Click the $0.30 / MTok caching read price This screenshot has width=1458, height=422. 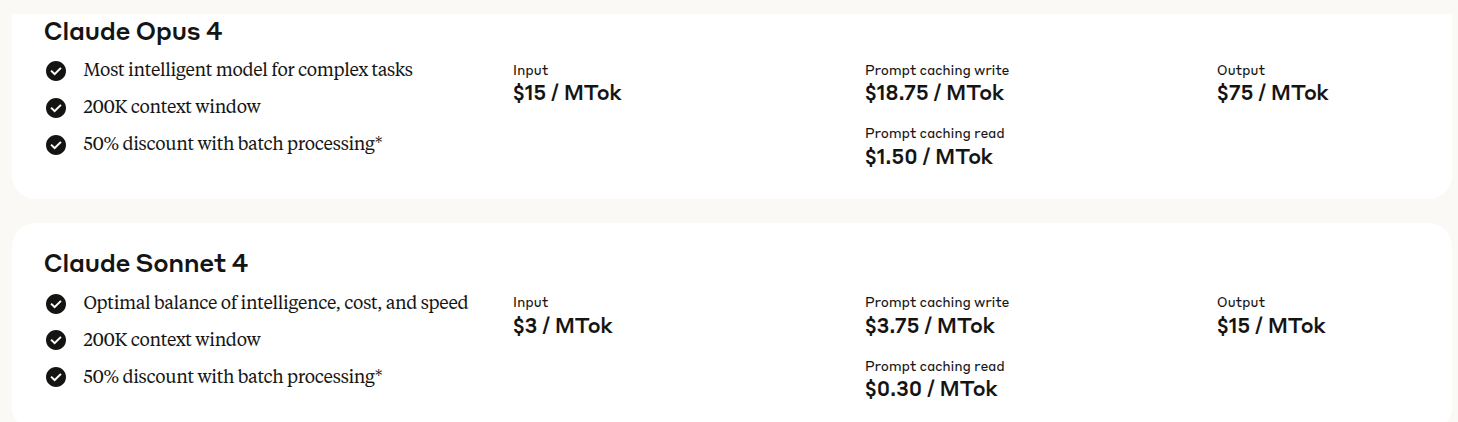[931, 388]
